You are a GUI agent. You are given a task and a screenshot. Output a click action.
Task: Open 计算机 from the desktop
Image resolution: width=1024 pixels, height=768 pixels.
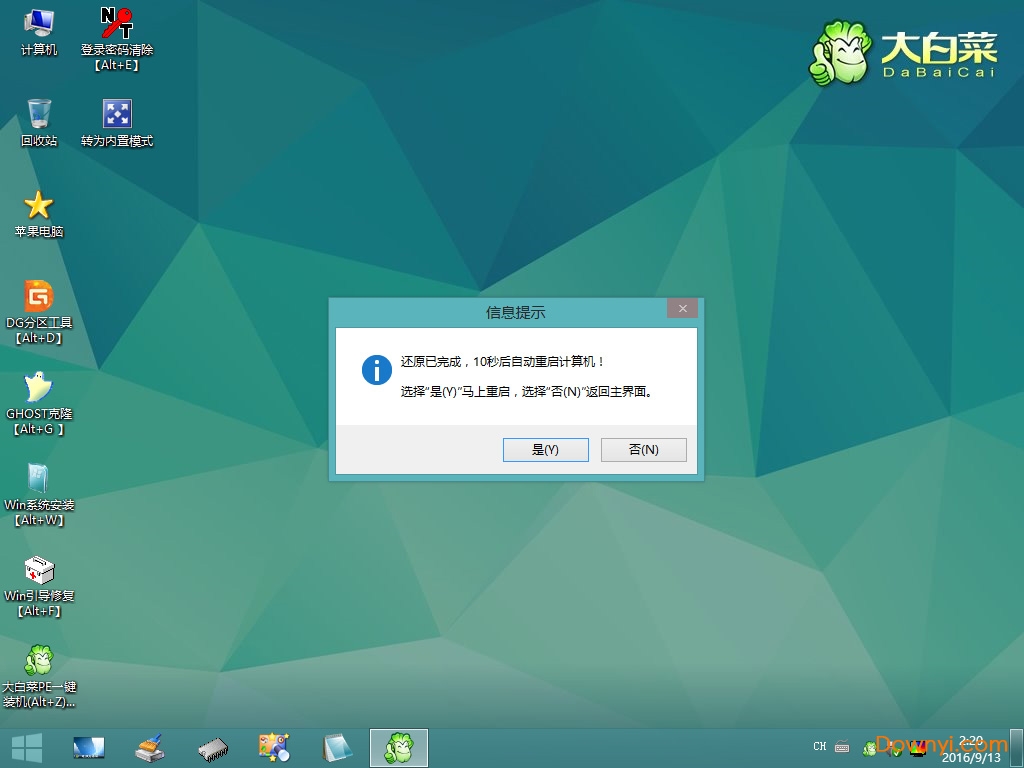tap(40, 25)
